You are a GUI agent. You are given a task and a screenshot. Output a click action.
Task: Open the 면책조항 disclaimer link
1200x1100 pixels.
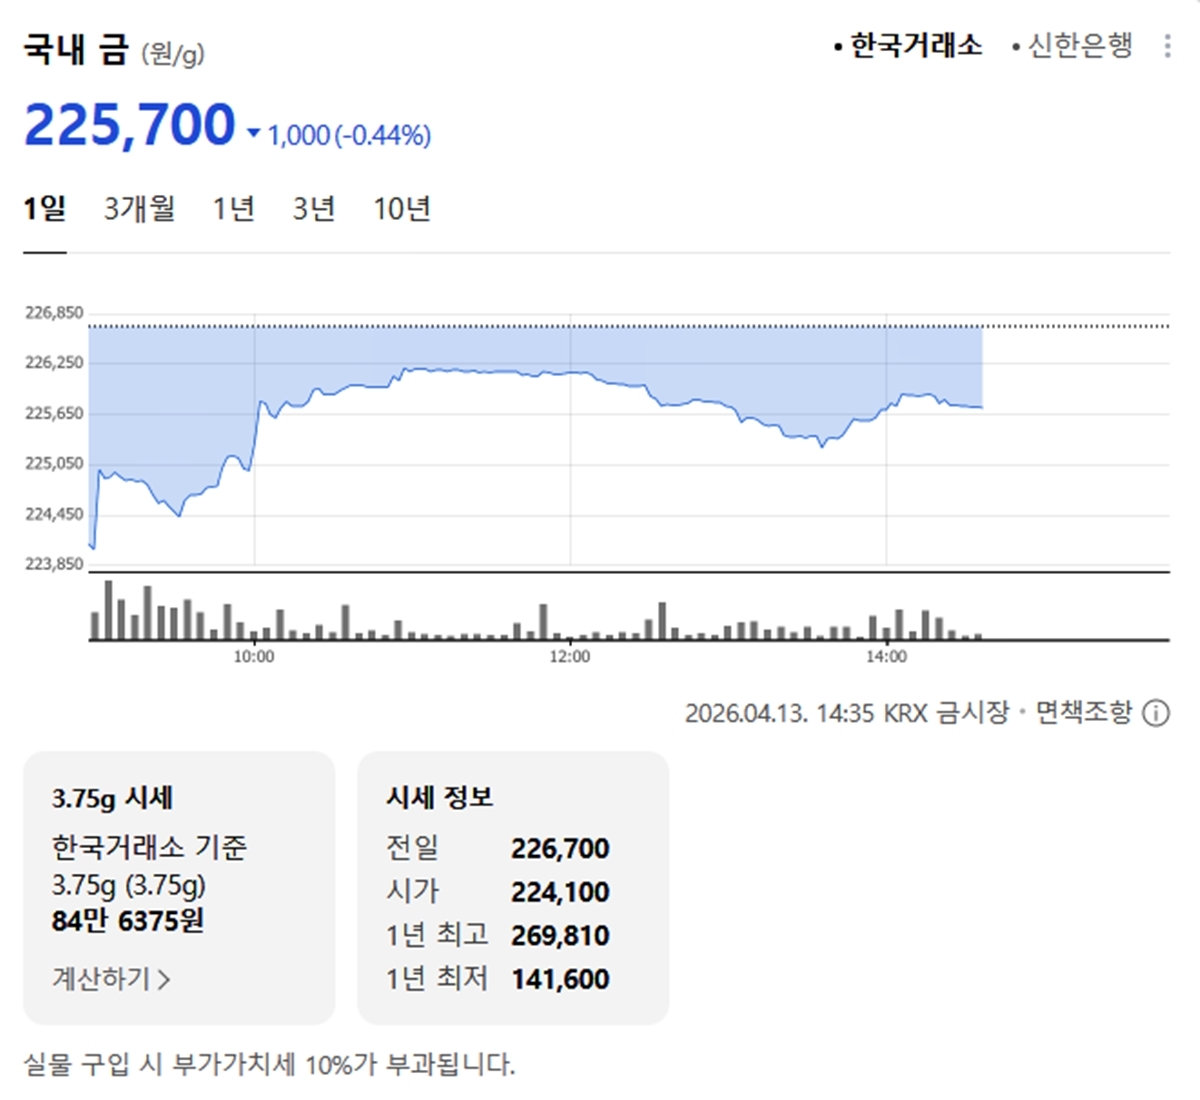1083,713
